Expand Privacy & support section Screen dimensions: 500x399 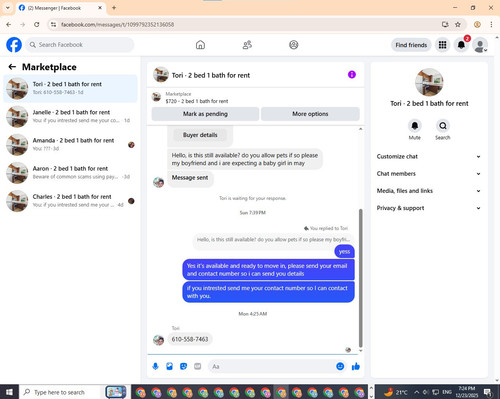[x=429, y=208]
